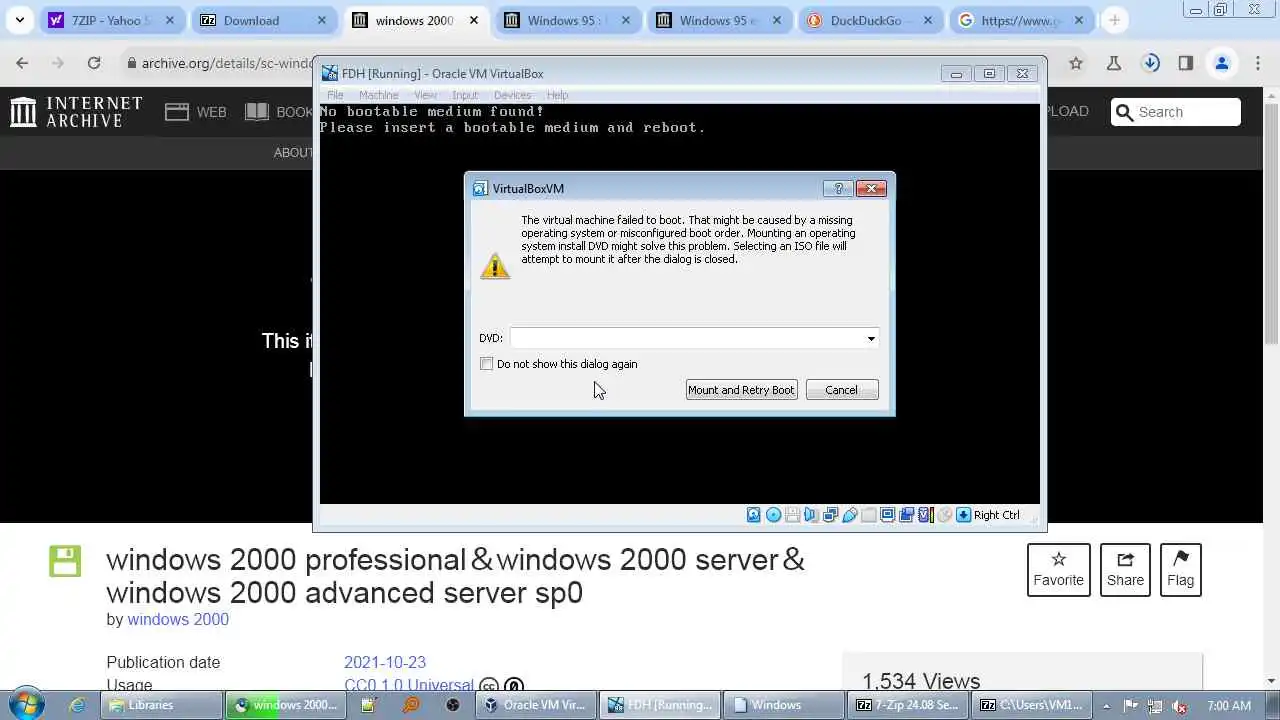Open the Machine menu in VirtualBox window
This screenshot has width=1280, height=720.
[379, 95]
